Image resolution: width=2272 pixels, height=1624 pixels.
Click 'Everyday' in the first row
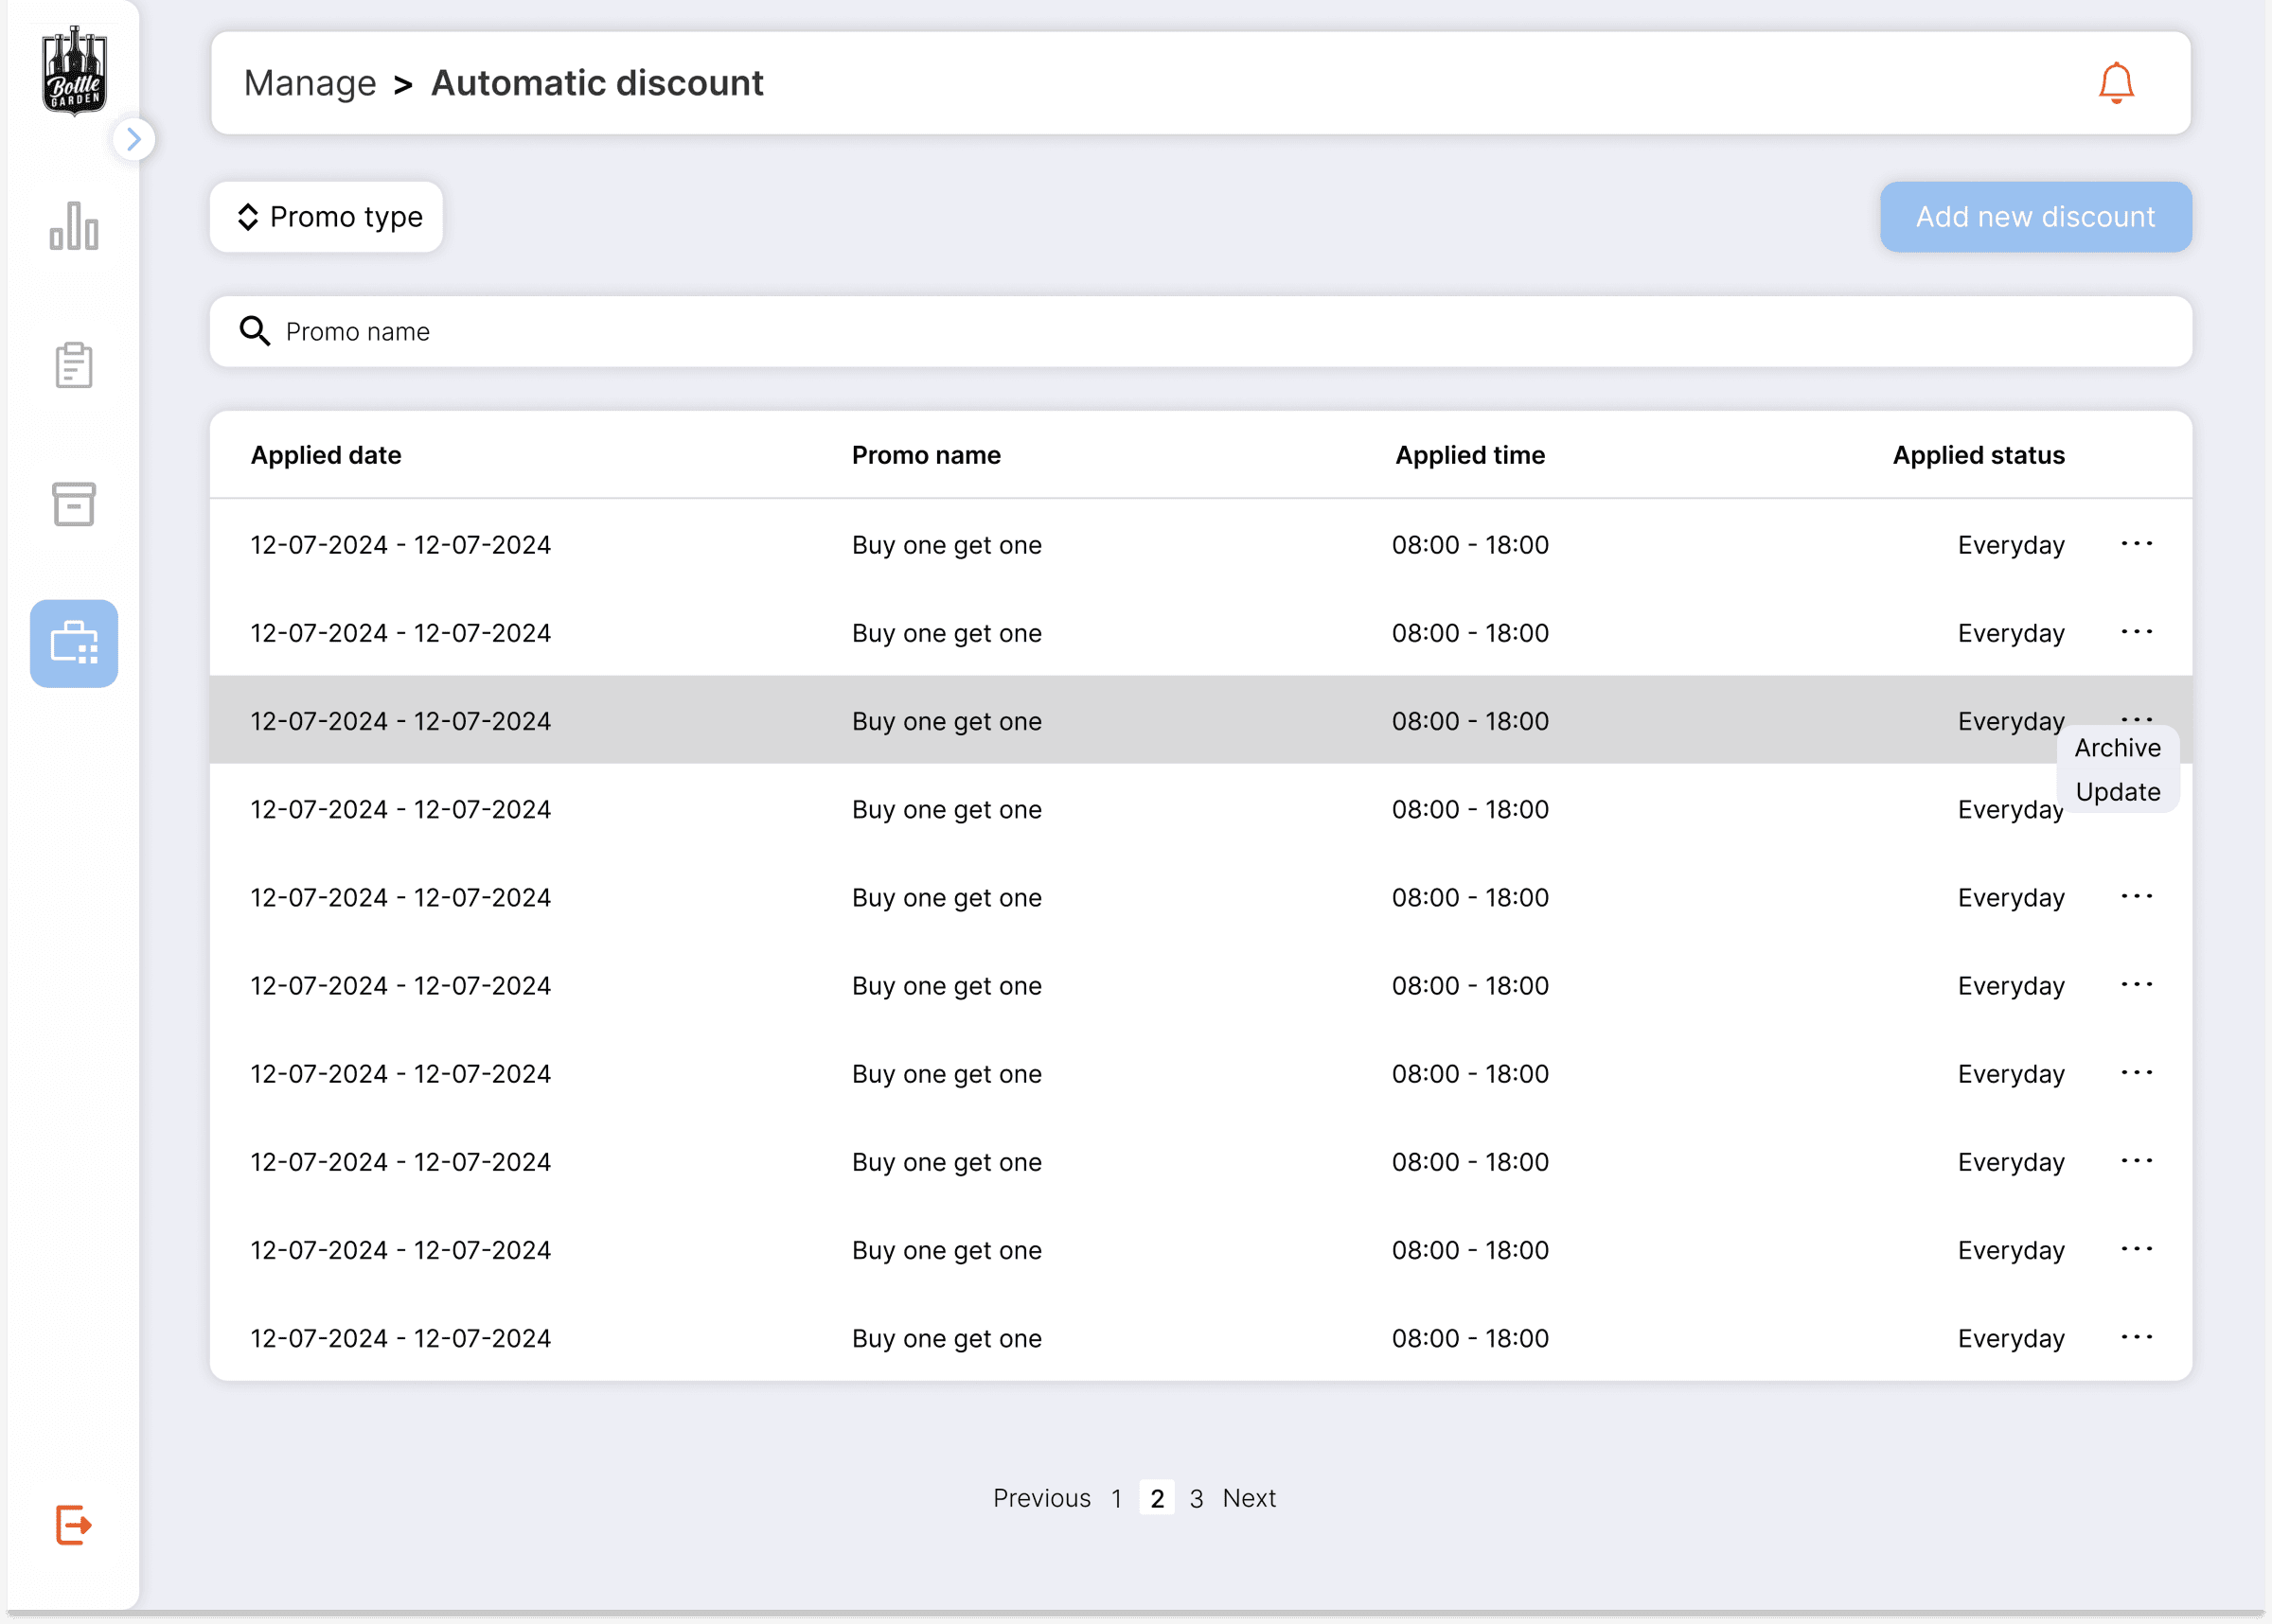(x=2011, y=545)
